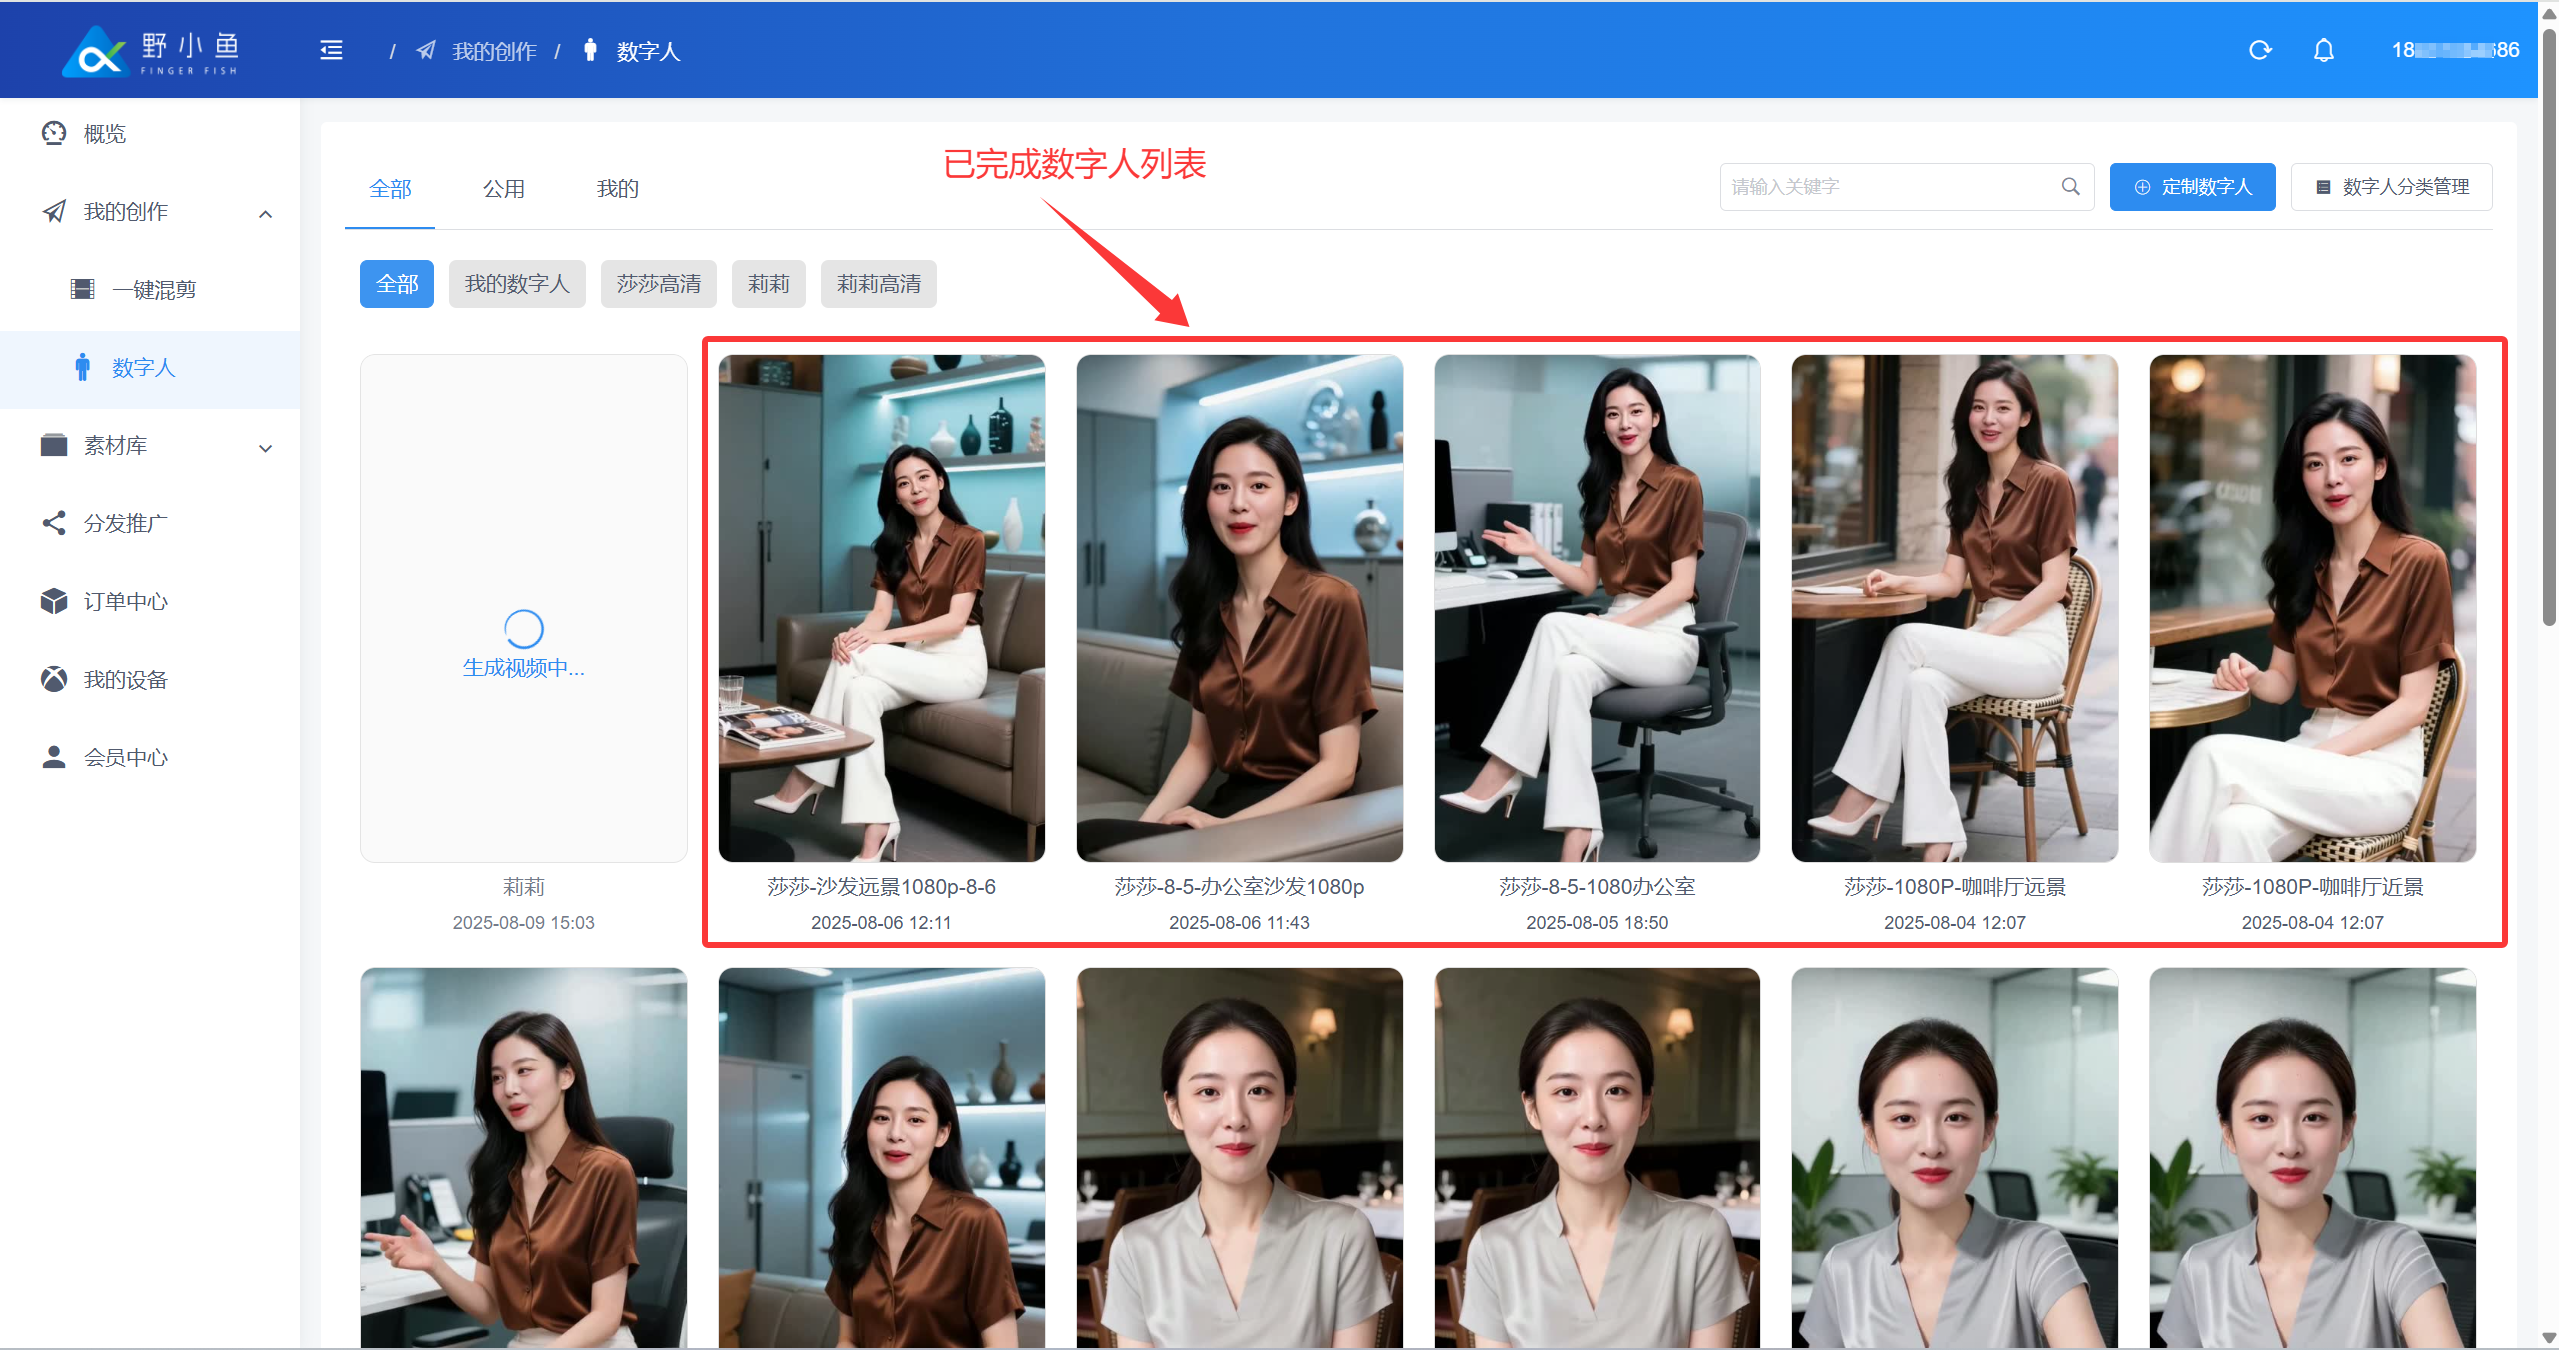Click the sidebar collapse menu icon
Viewport: 2559px width, 1350px height.
click(331, 50)
